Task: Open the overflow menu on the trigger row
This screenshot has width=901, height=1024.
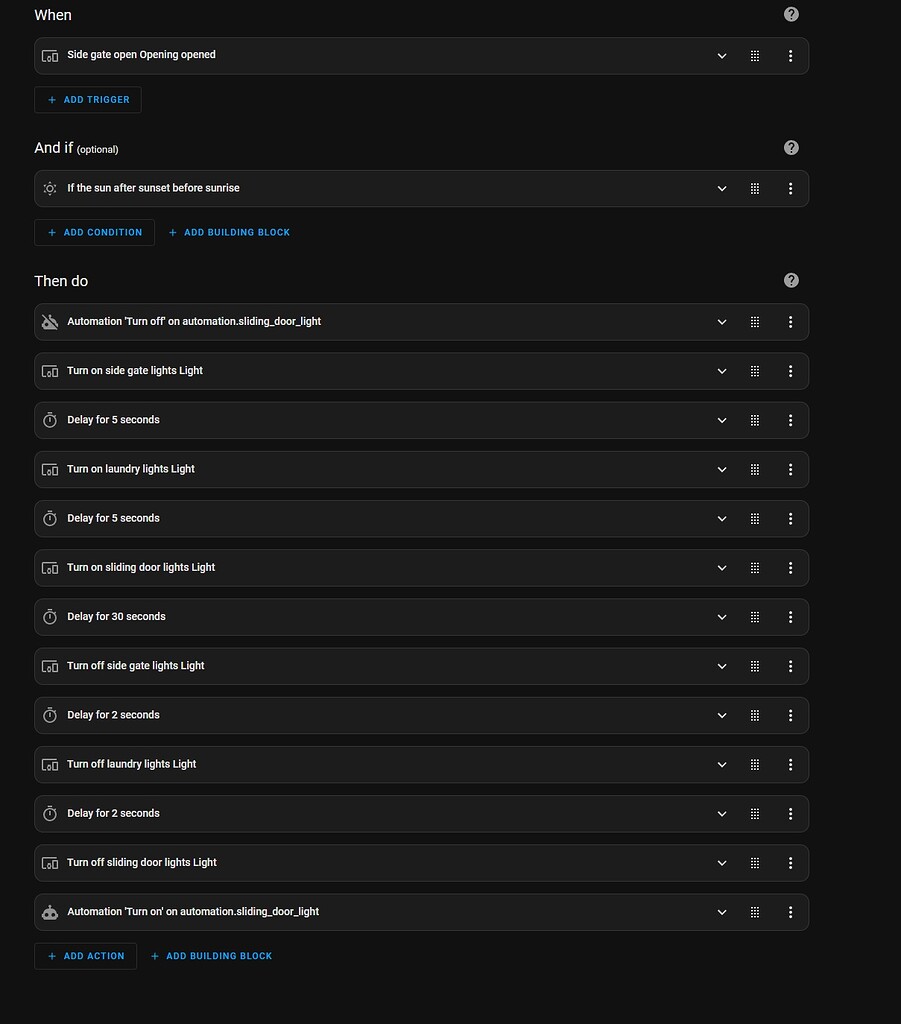Action: coord(791,56)
